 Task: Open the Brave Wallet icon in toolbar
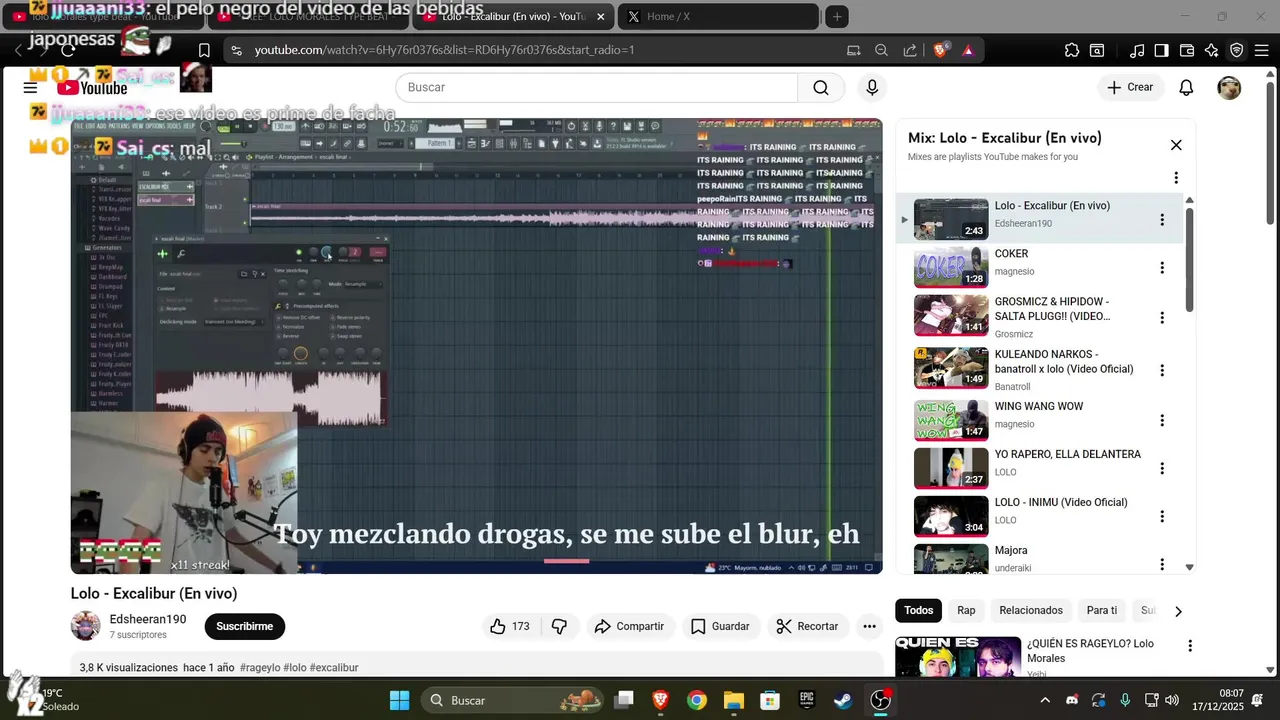[x=1187, y=50]
